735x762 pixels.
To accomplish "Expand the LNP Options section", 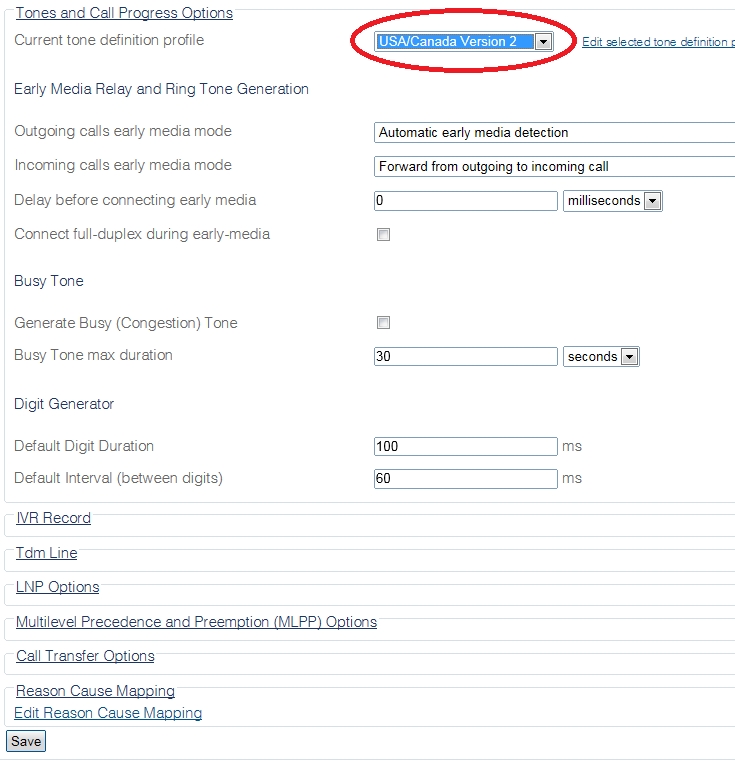I will tap(57, 587).
